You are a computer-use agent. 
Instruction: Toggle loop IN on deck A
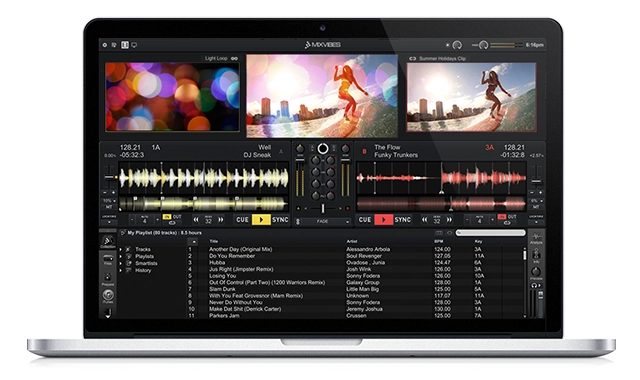pyautogui.click(x=167, y=217)
